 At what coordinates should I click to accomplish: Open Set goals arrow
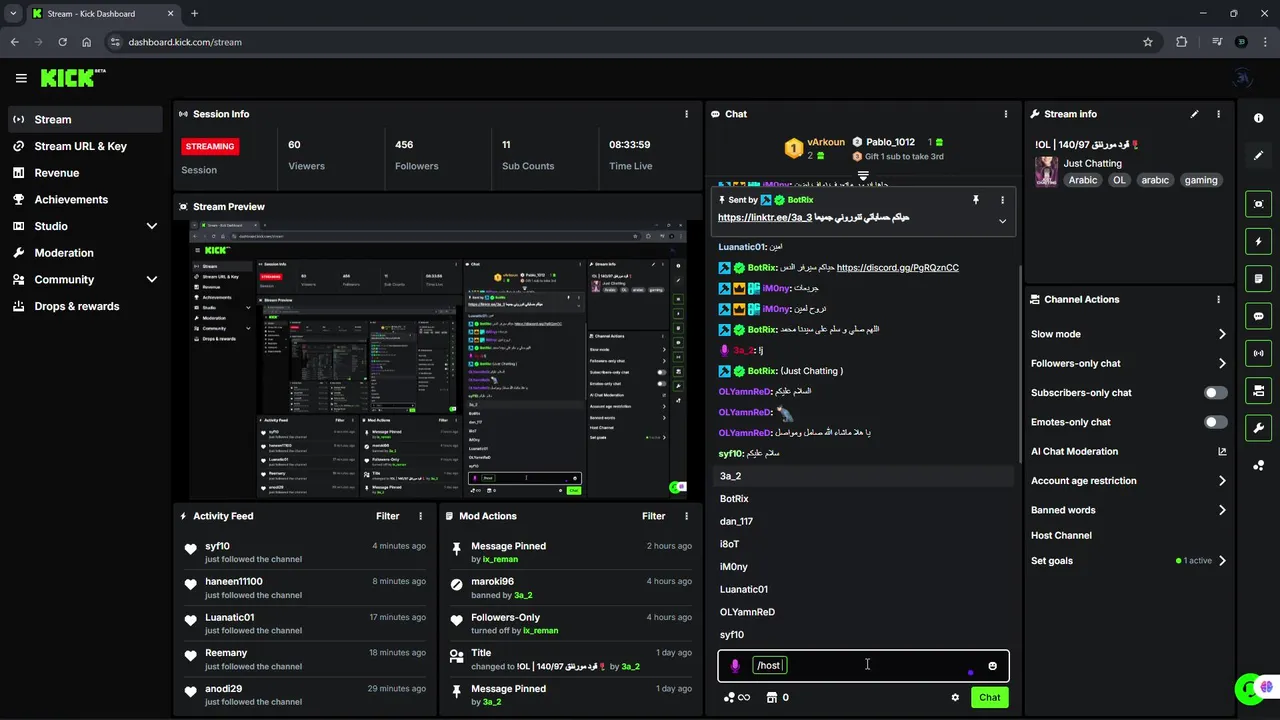[1222, 561]
